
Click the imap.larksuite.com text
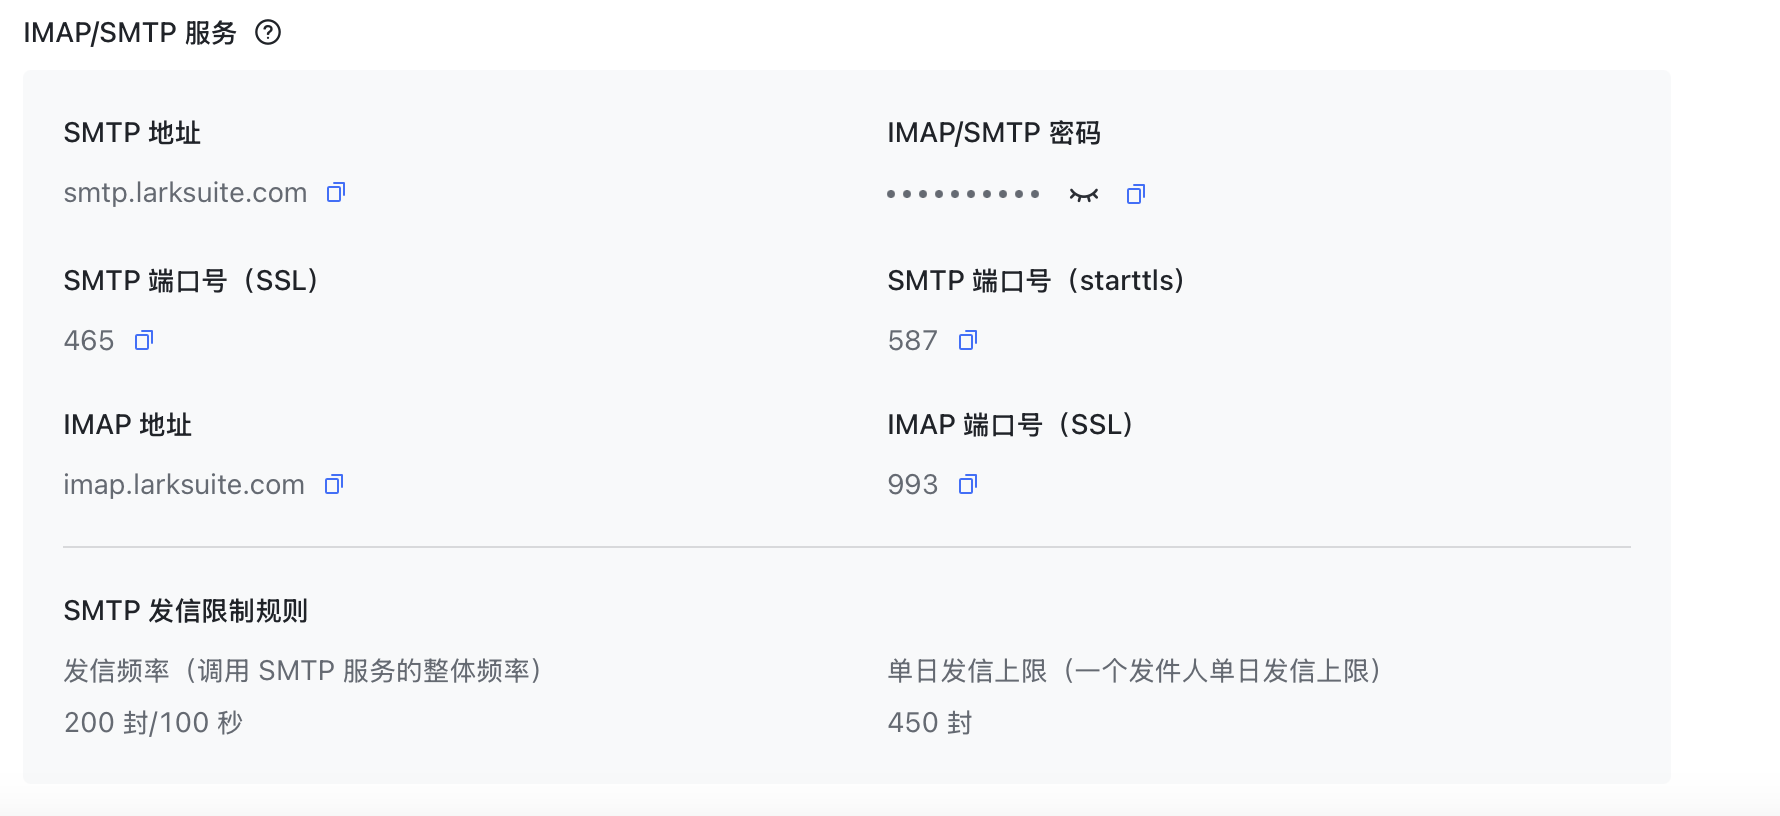184,485
